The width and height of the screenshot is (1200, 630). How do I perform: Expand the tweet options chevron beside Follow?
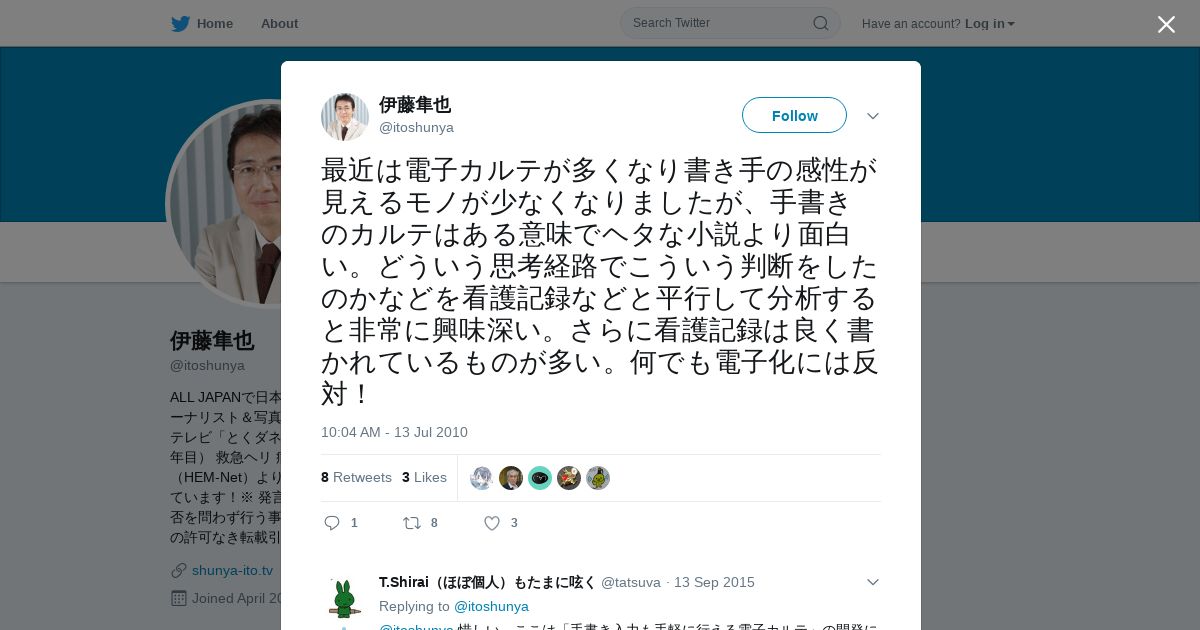pos(873,116)
